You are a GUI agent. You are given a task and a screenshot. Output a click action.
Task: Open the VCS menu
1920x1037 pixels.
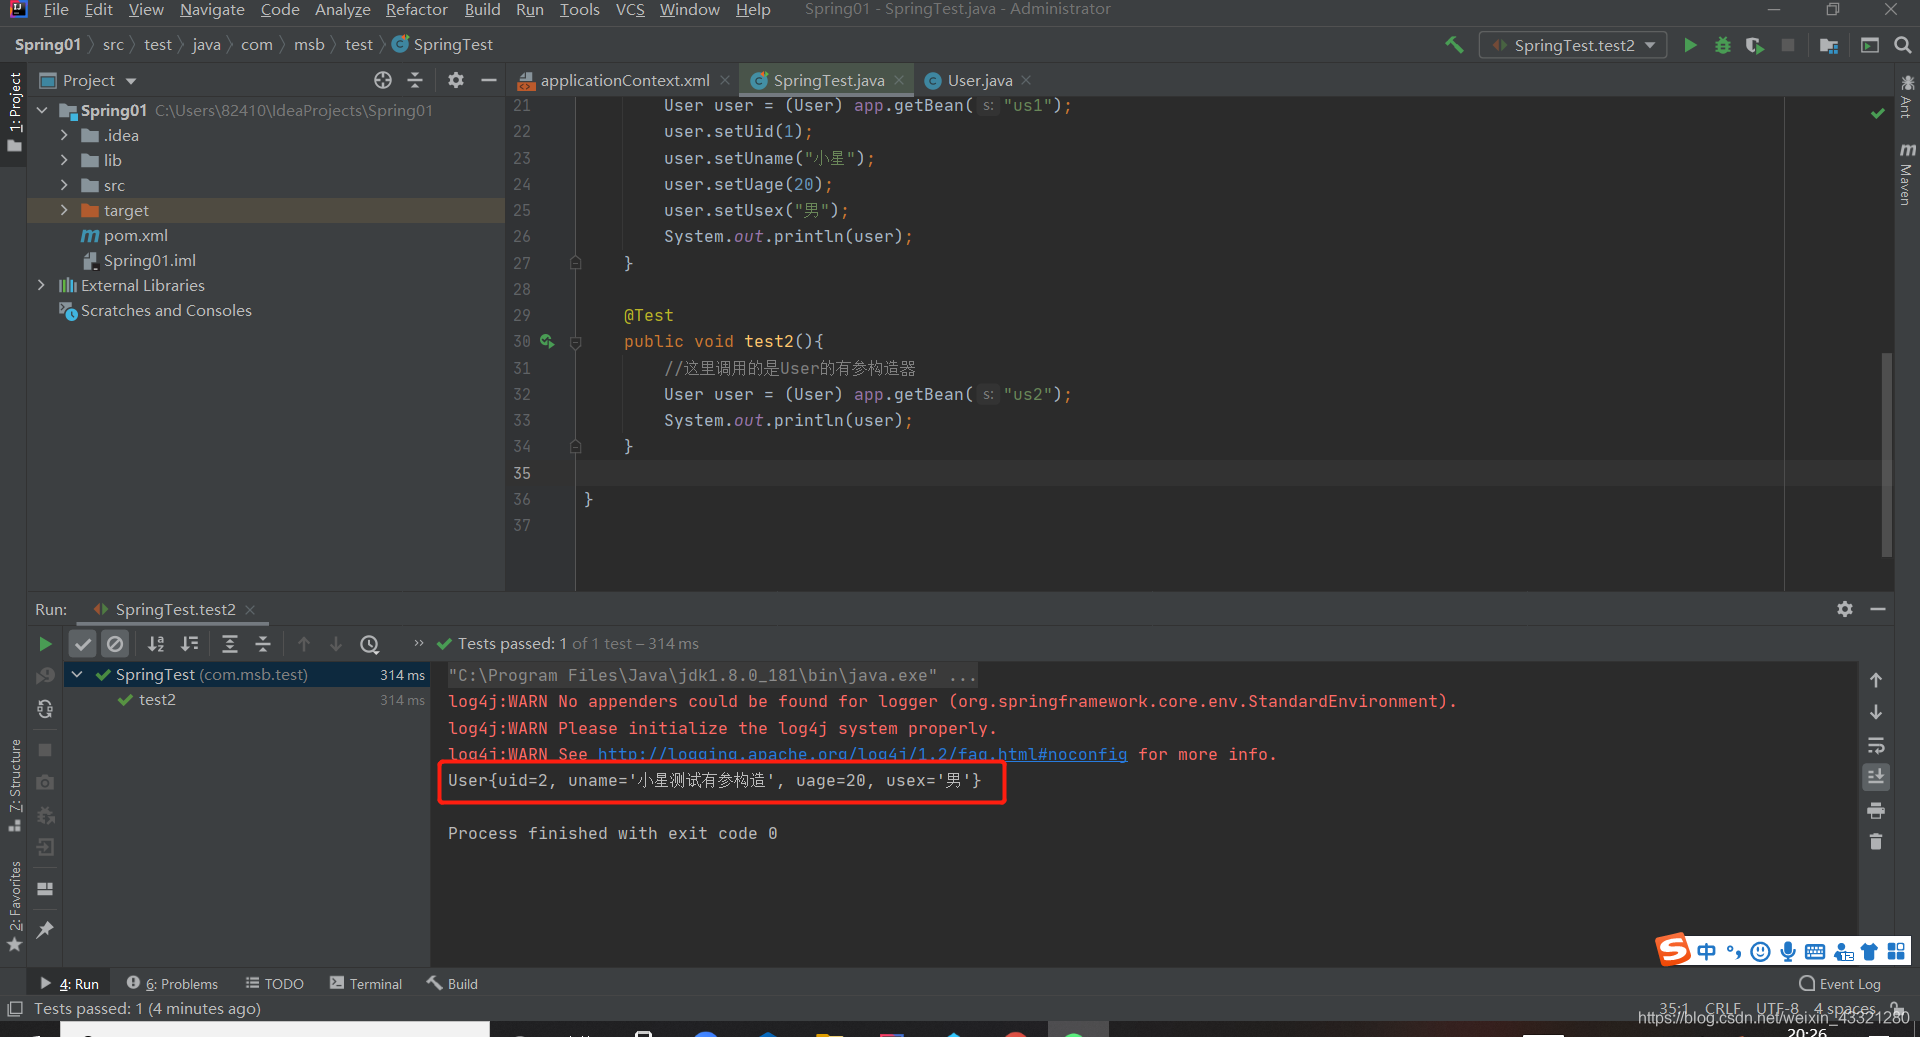tap(630, 10)
